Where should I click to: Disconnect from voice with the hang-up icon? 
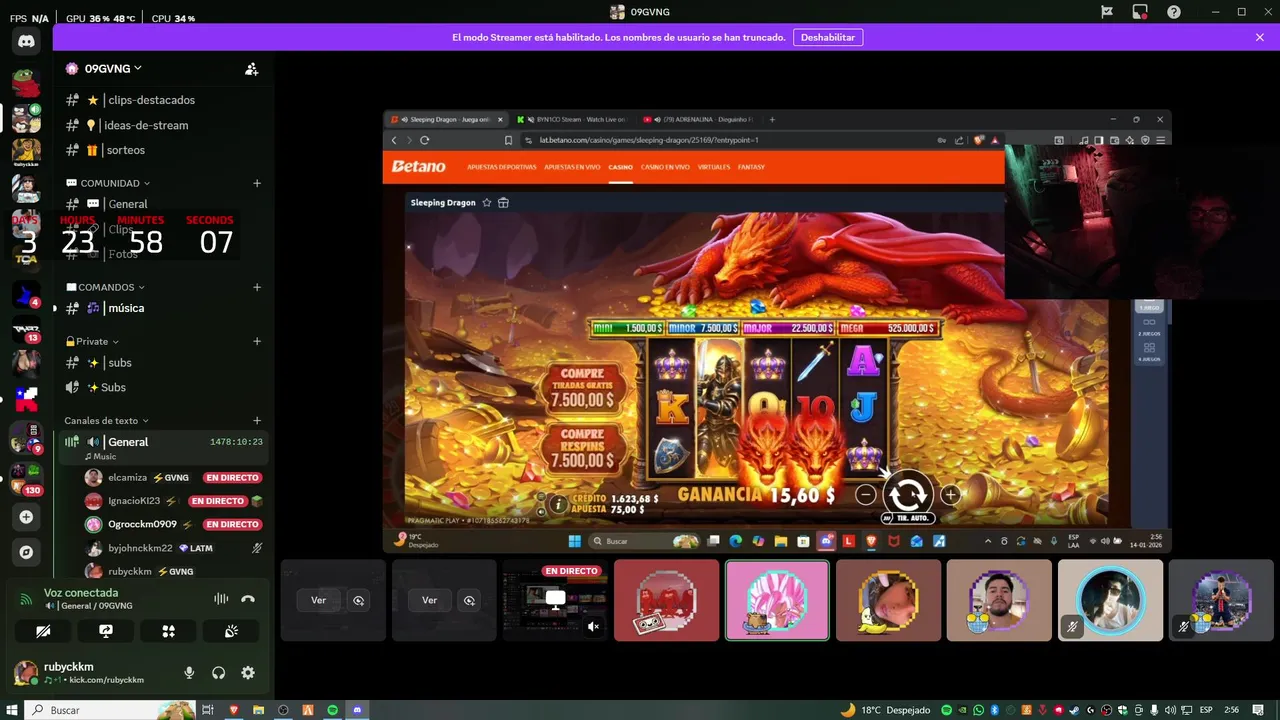coord(248,599)
